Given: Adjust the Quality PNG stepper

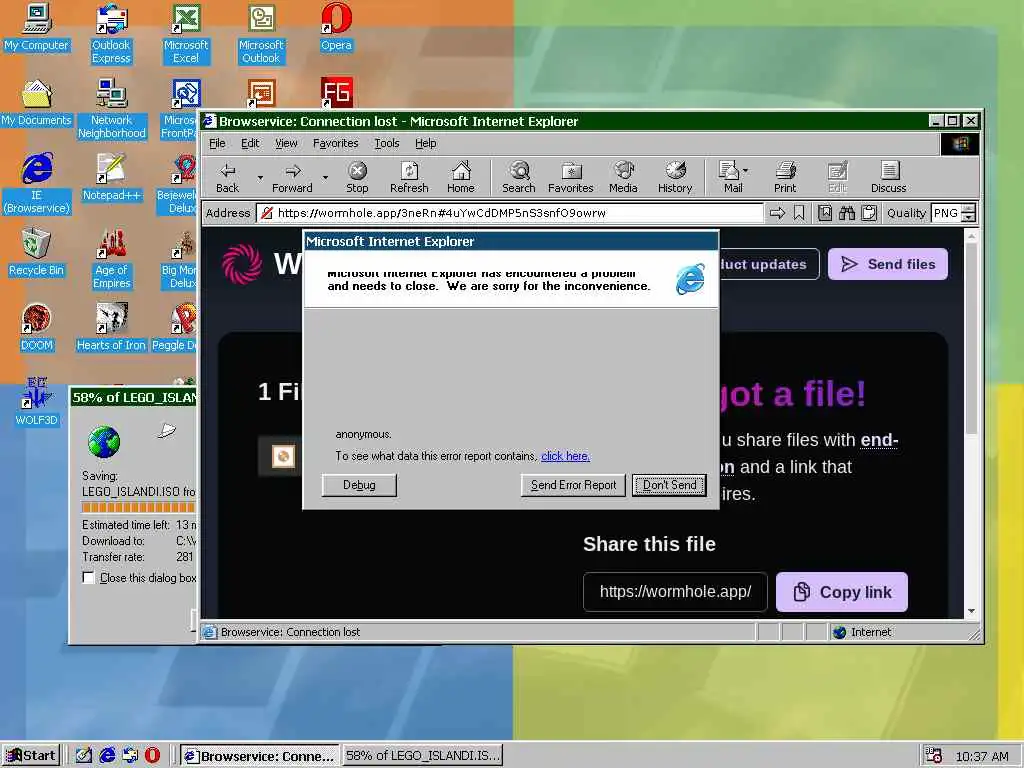Looking at the screenshot, I should pos(969,213).
